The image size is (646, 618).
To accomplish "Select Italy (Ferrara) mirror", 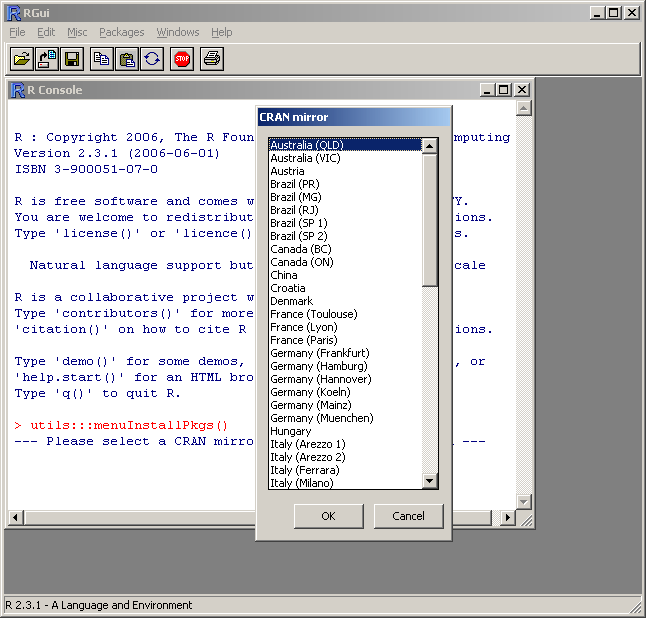I will click(345, 470).
